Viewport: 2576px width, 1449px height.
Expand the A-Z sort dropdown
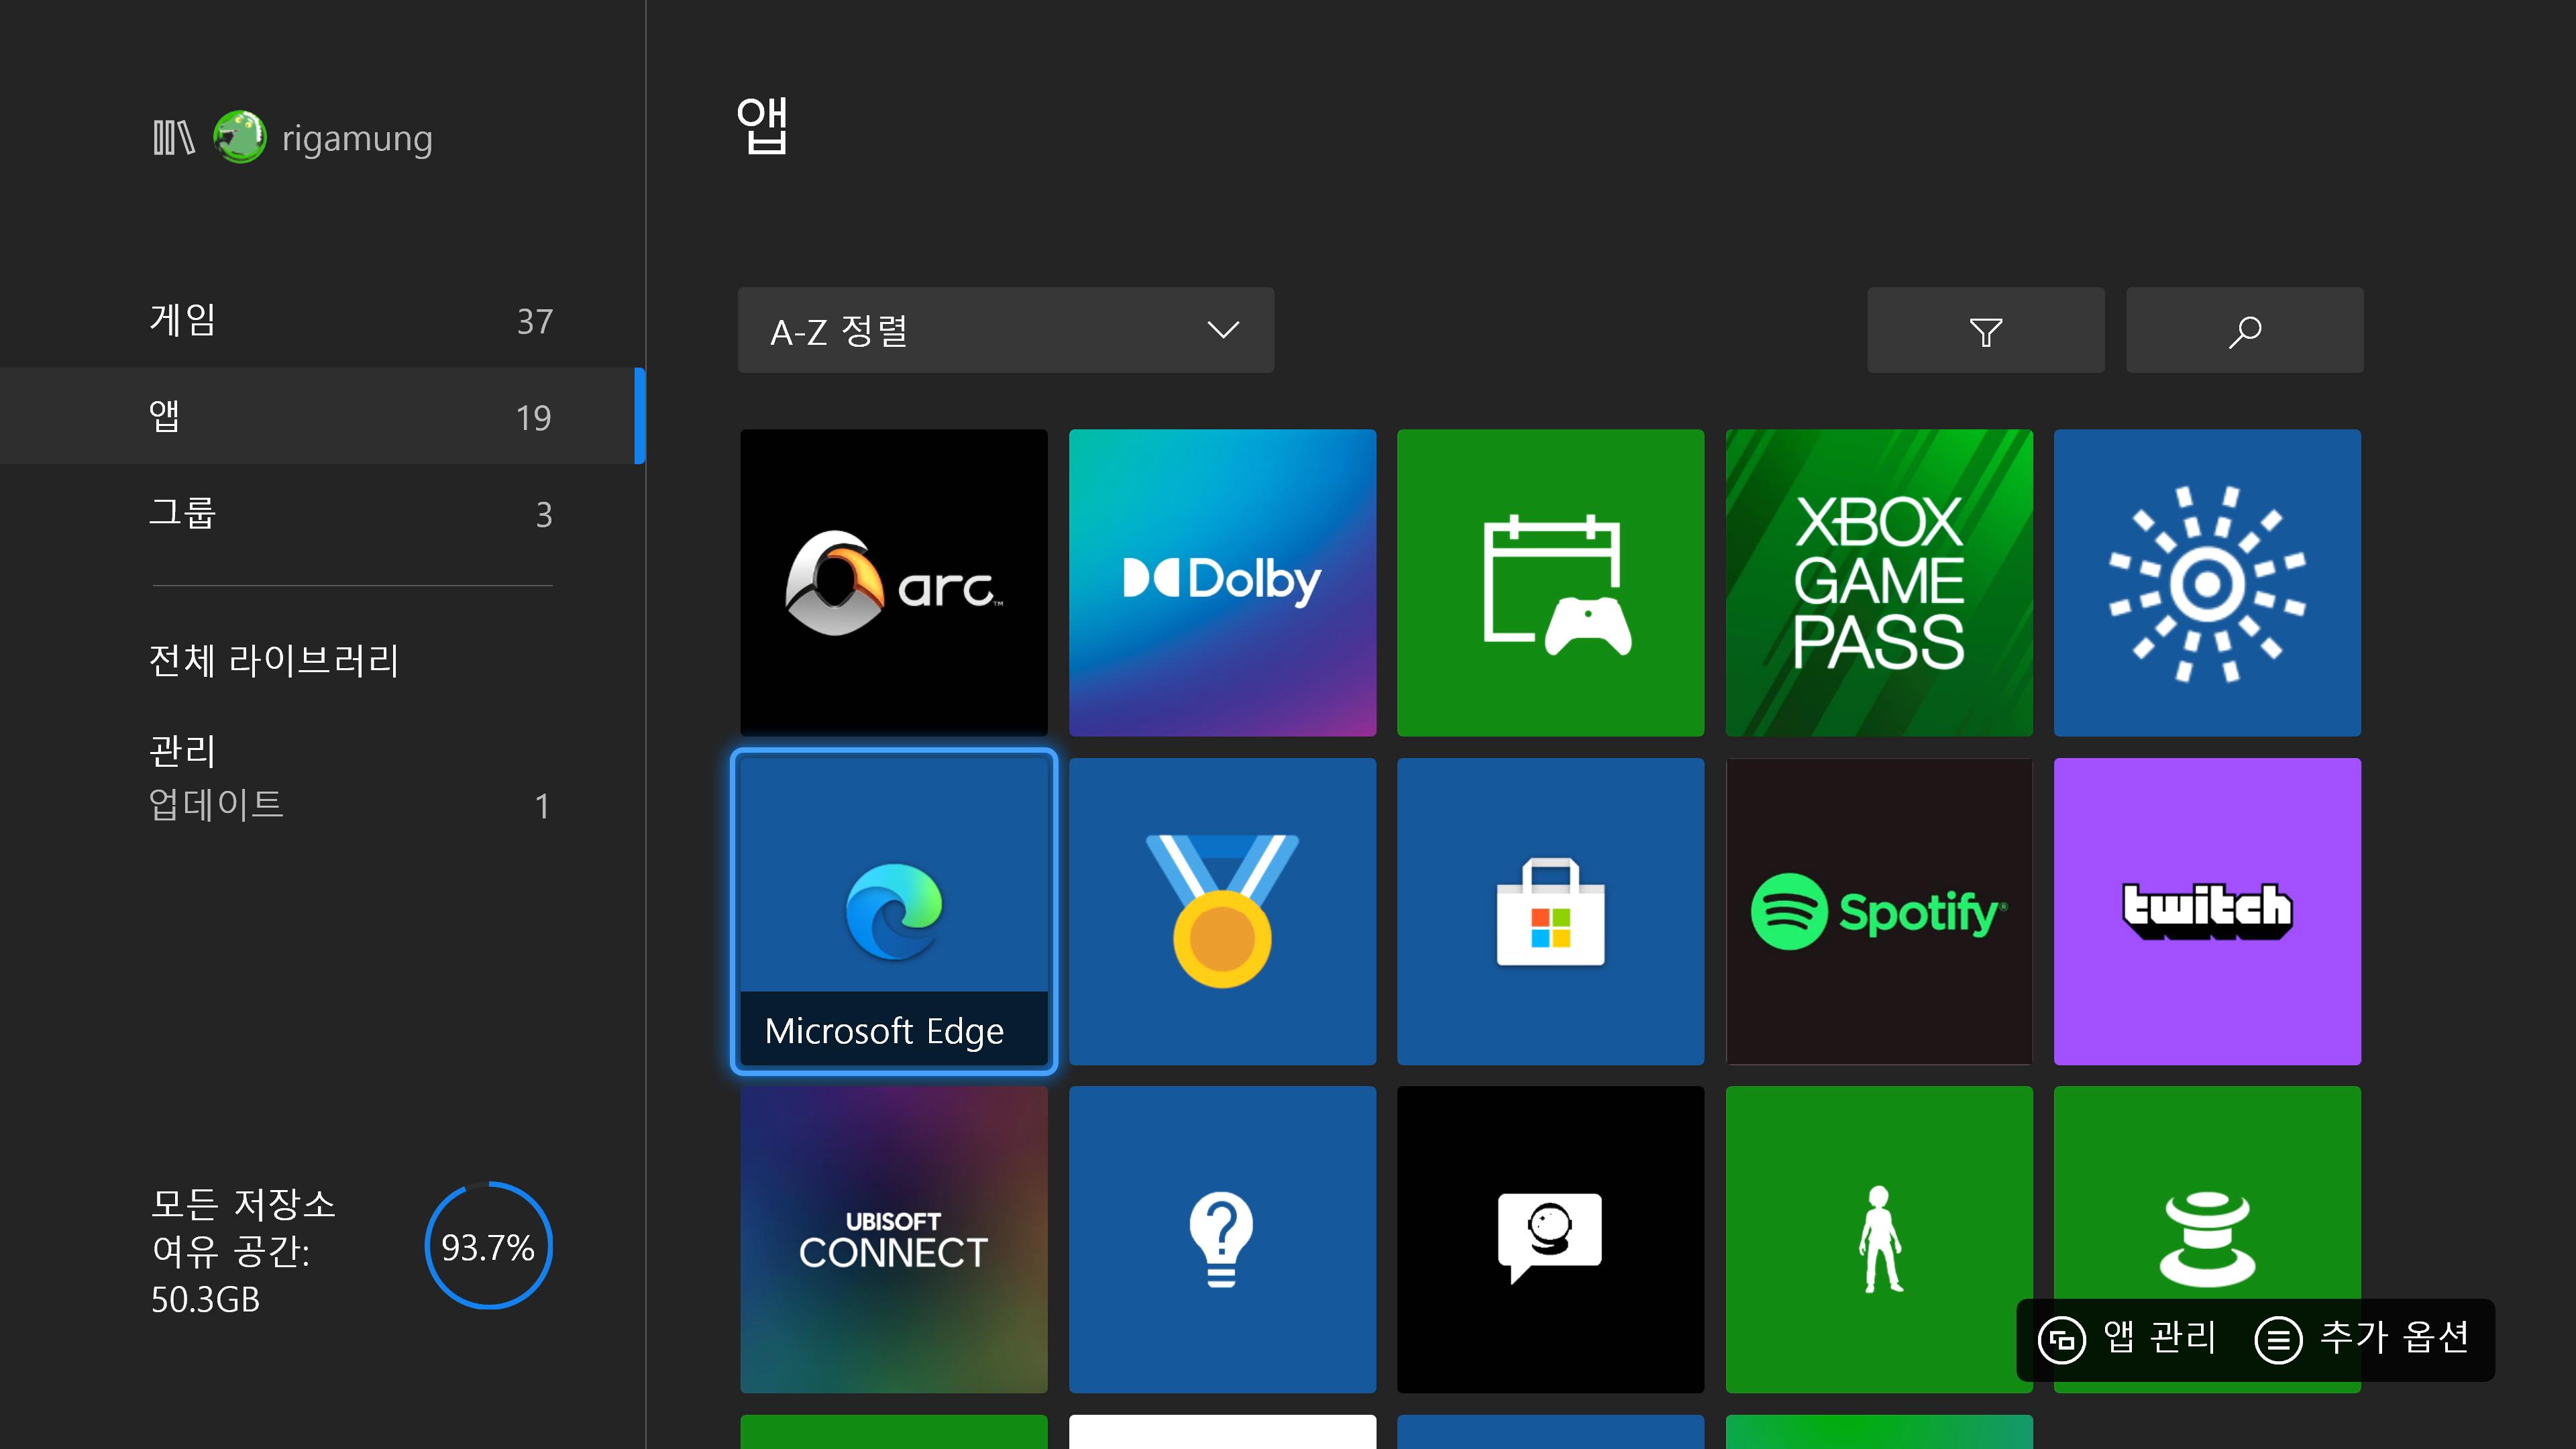click(1006, 330)
